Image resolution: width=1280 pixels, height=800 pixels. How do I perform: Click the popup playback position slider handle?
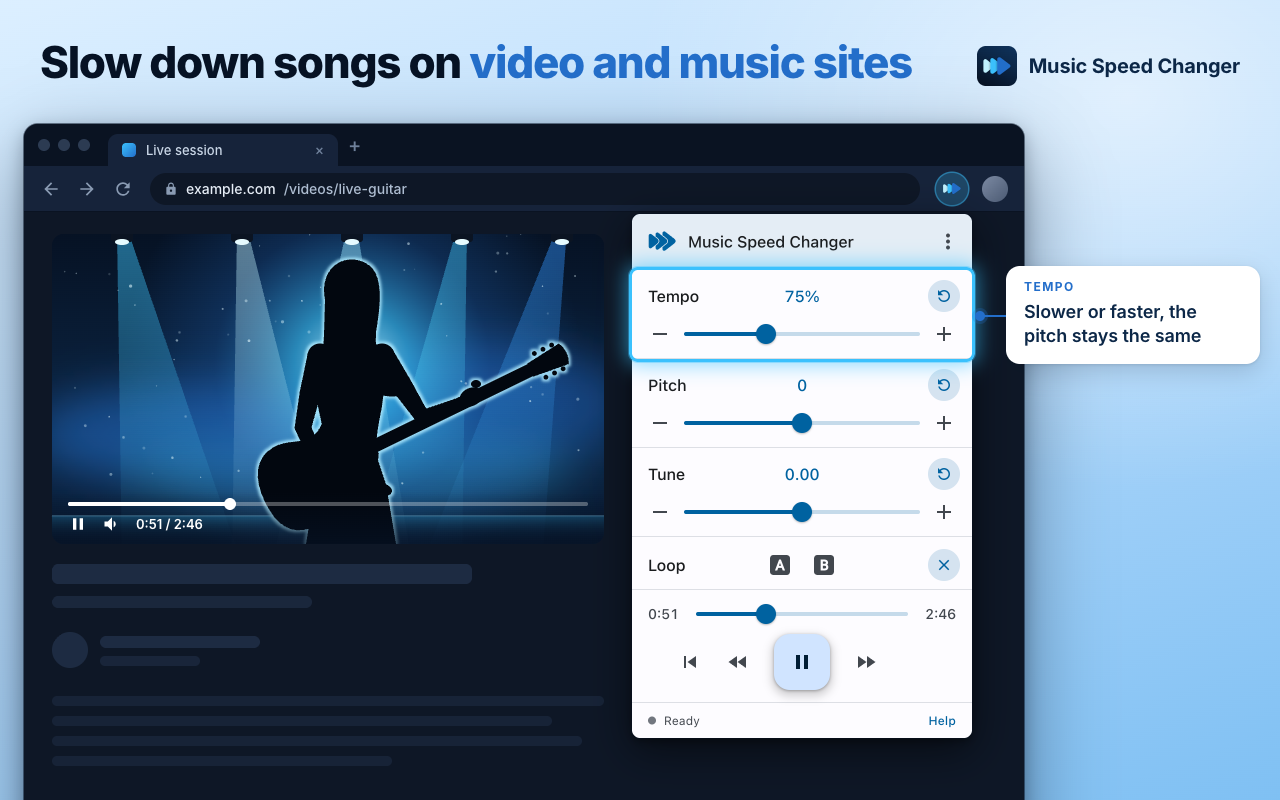(x=766, y=614)
